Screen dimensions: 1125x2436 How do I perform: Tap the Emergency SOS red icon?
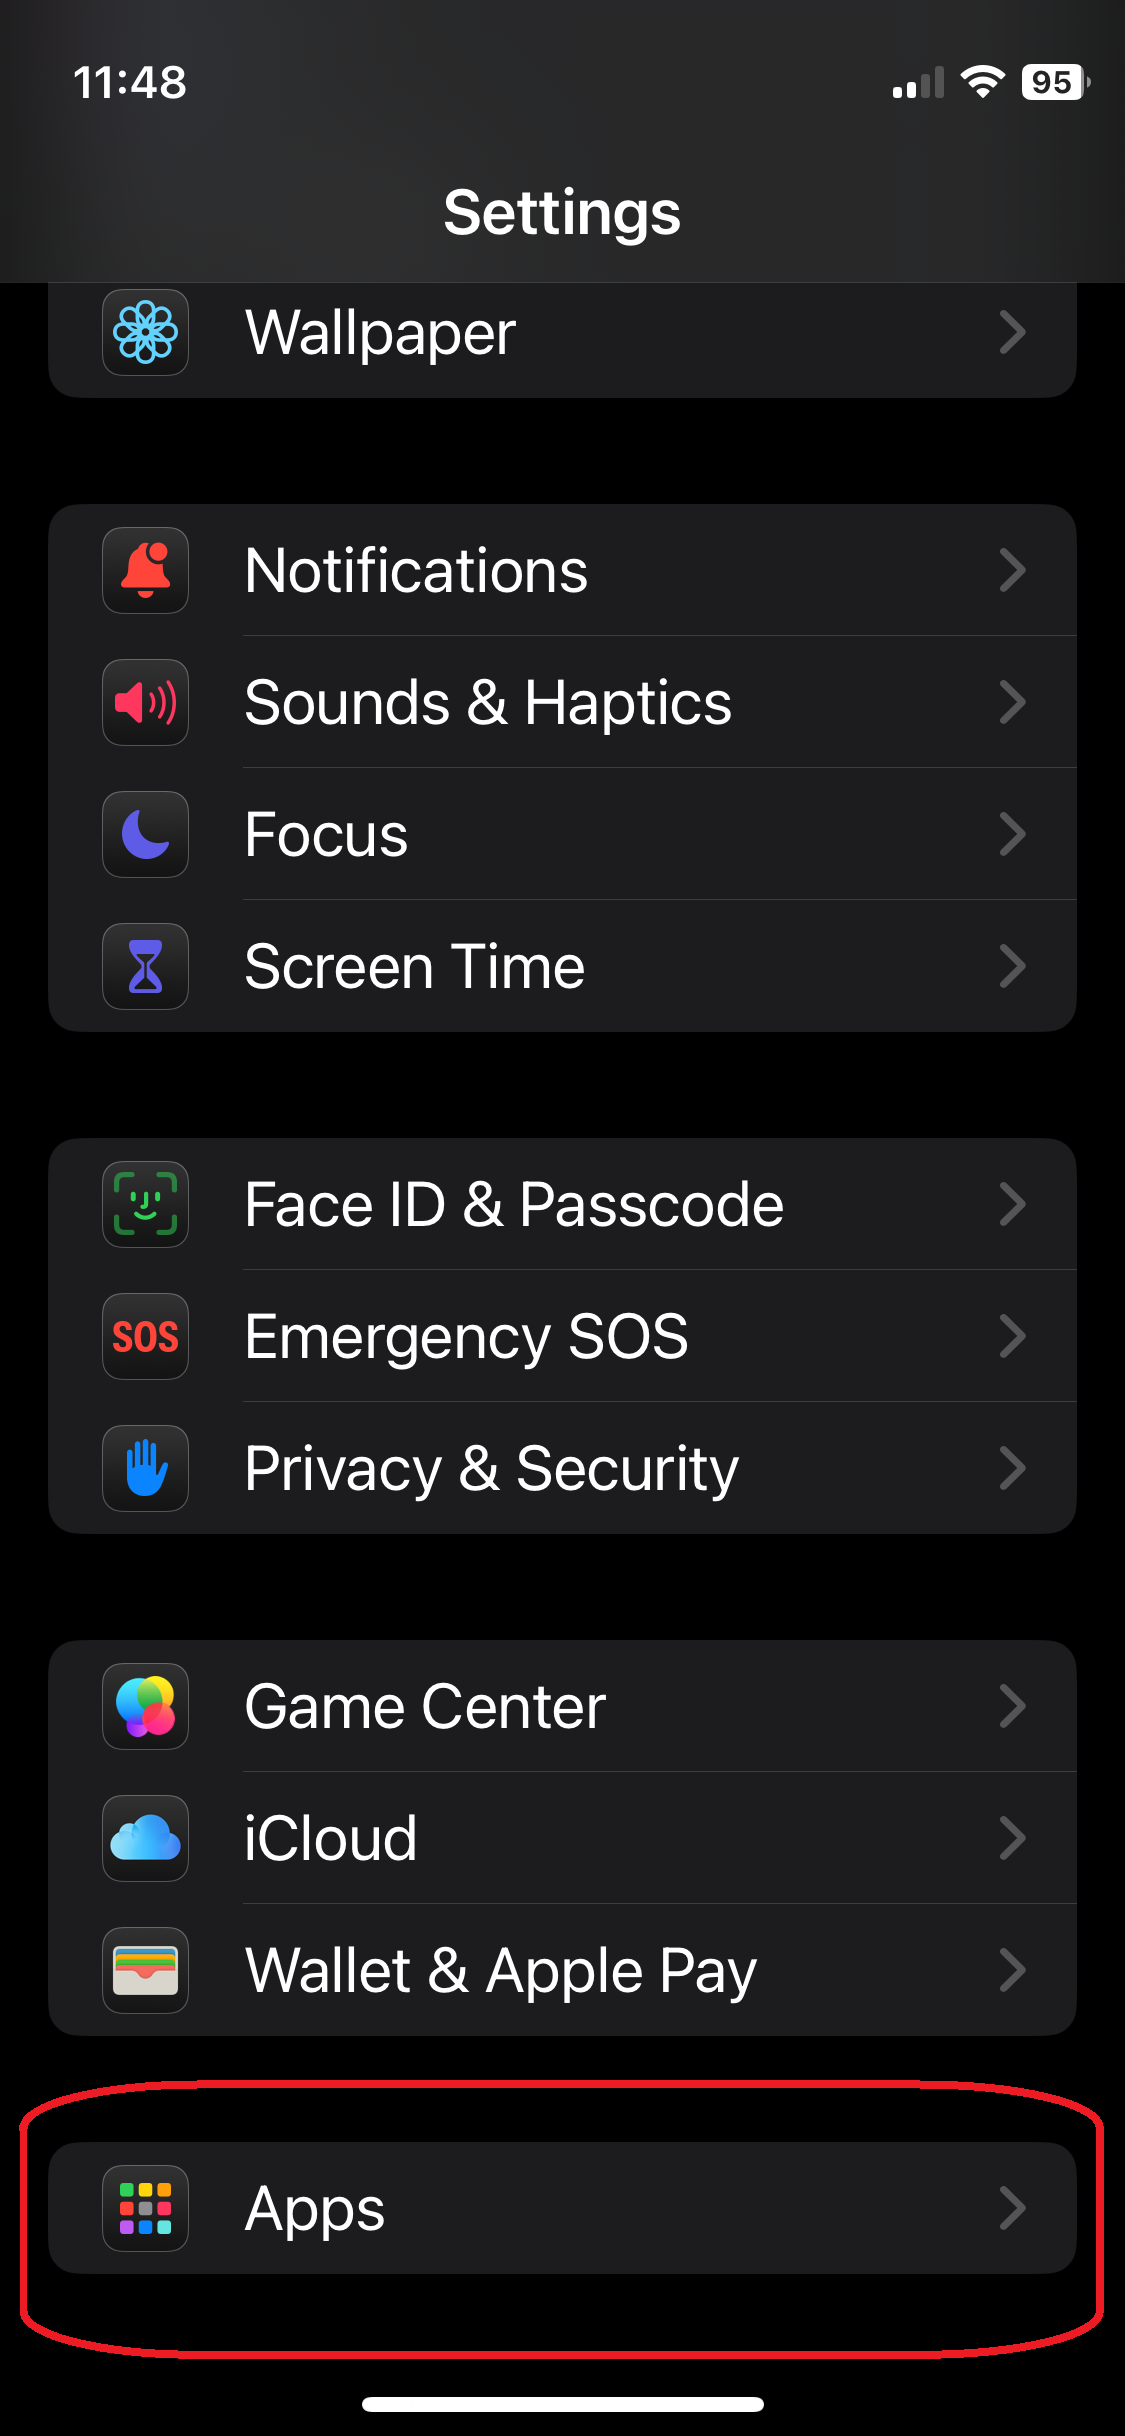(x=145, y=1336)
